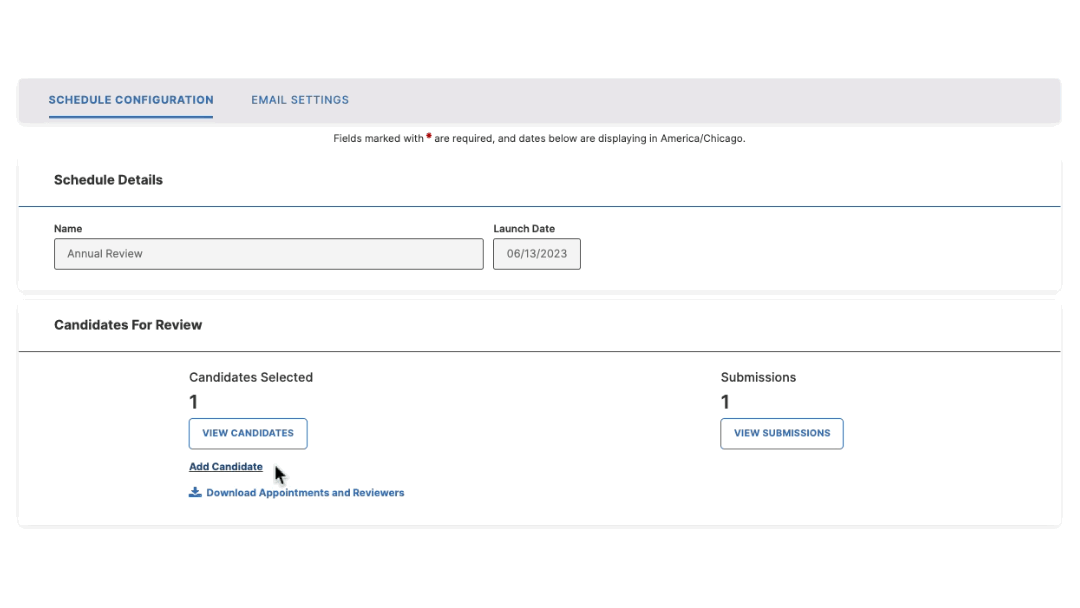The image size is (1080, 608).
Task: Click the Name label above Annual Review
Action: [x=68, y=229]
